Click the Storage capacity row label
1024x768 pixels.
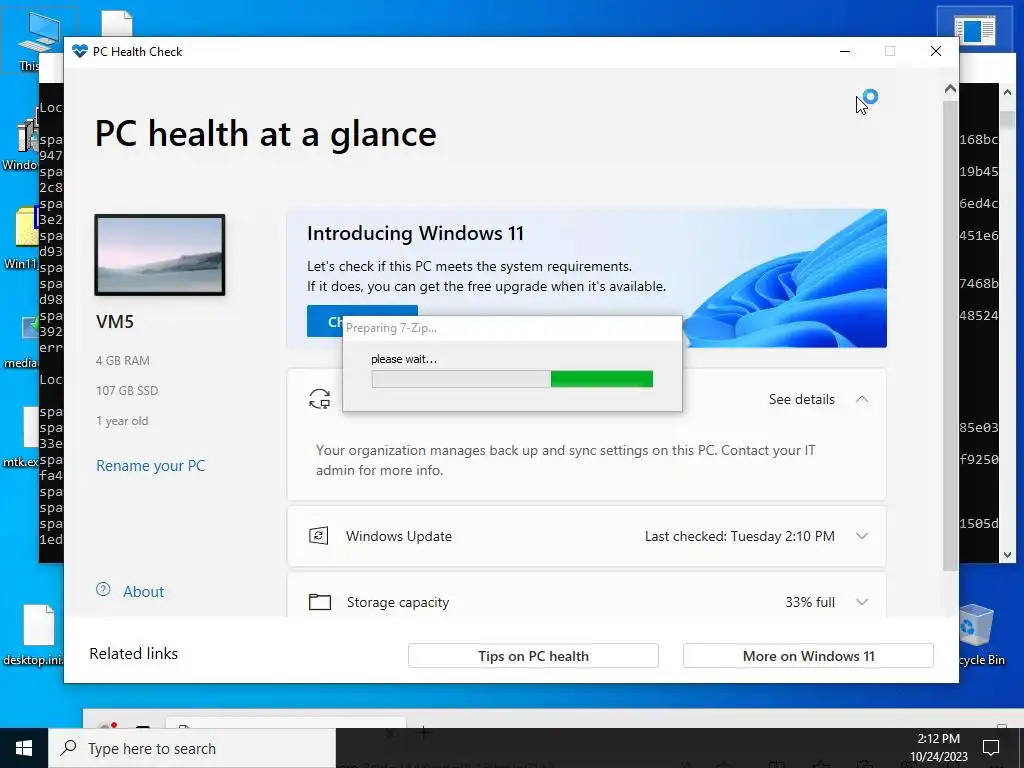coord(398,602)
